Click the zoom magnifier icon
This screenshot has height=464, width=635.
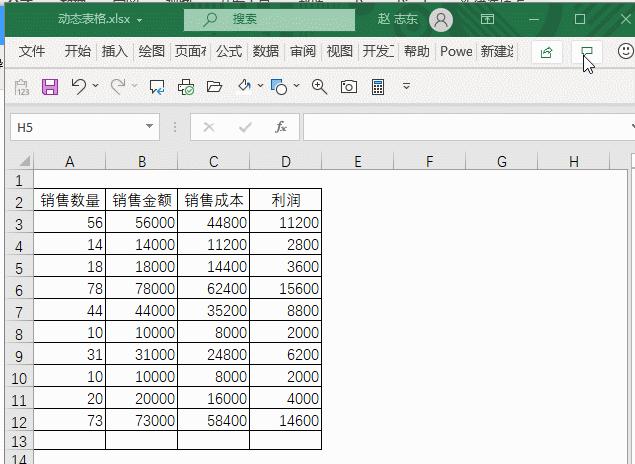(x=319, y=87)
